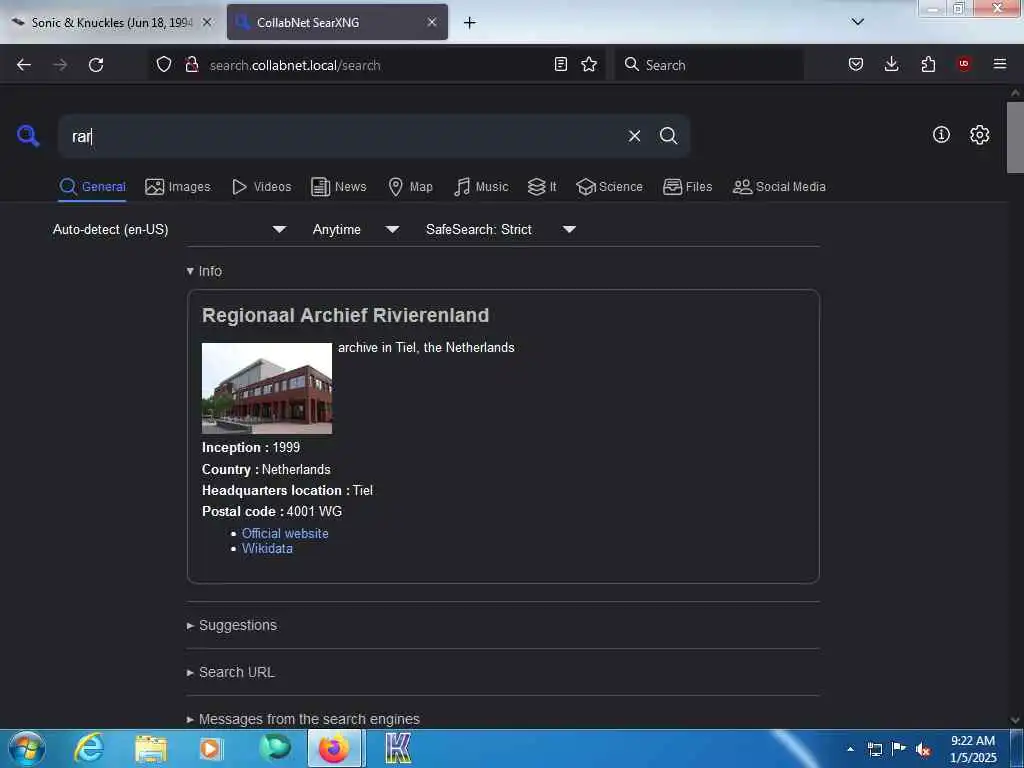
Task: Switch to the Videos category
Action: (261, 187)
